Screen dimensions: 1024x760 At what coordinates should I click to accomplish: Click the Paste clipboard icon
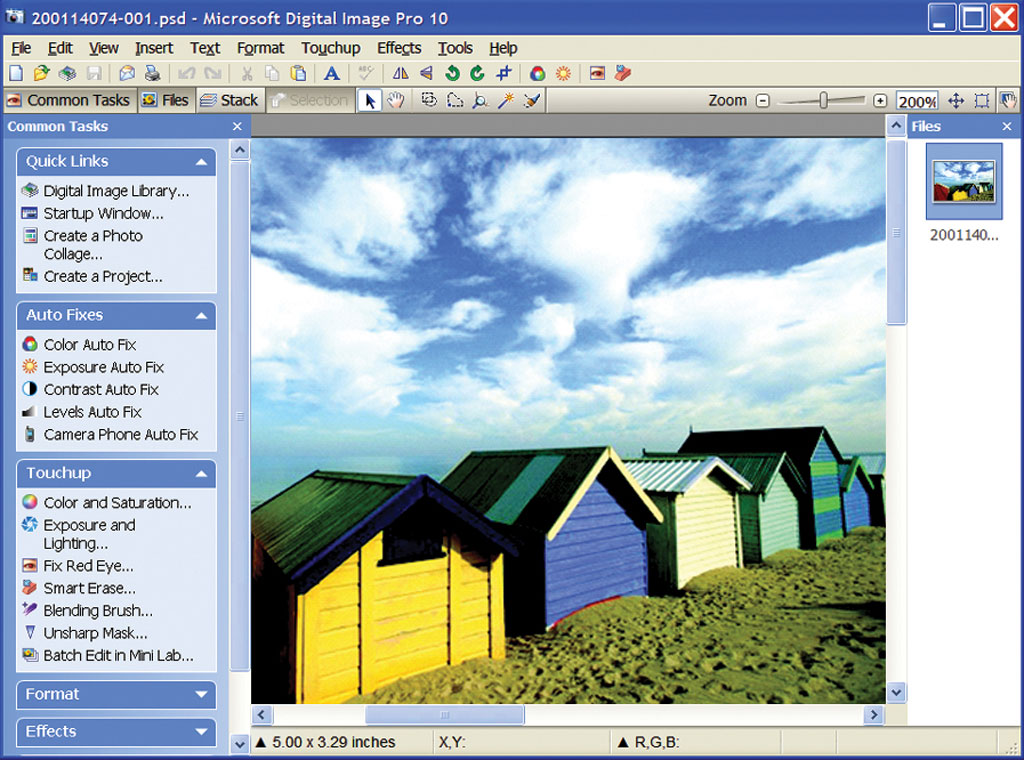(x=298, y=73)
